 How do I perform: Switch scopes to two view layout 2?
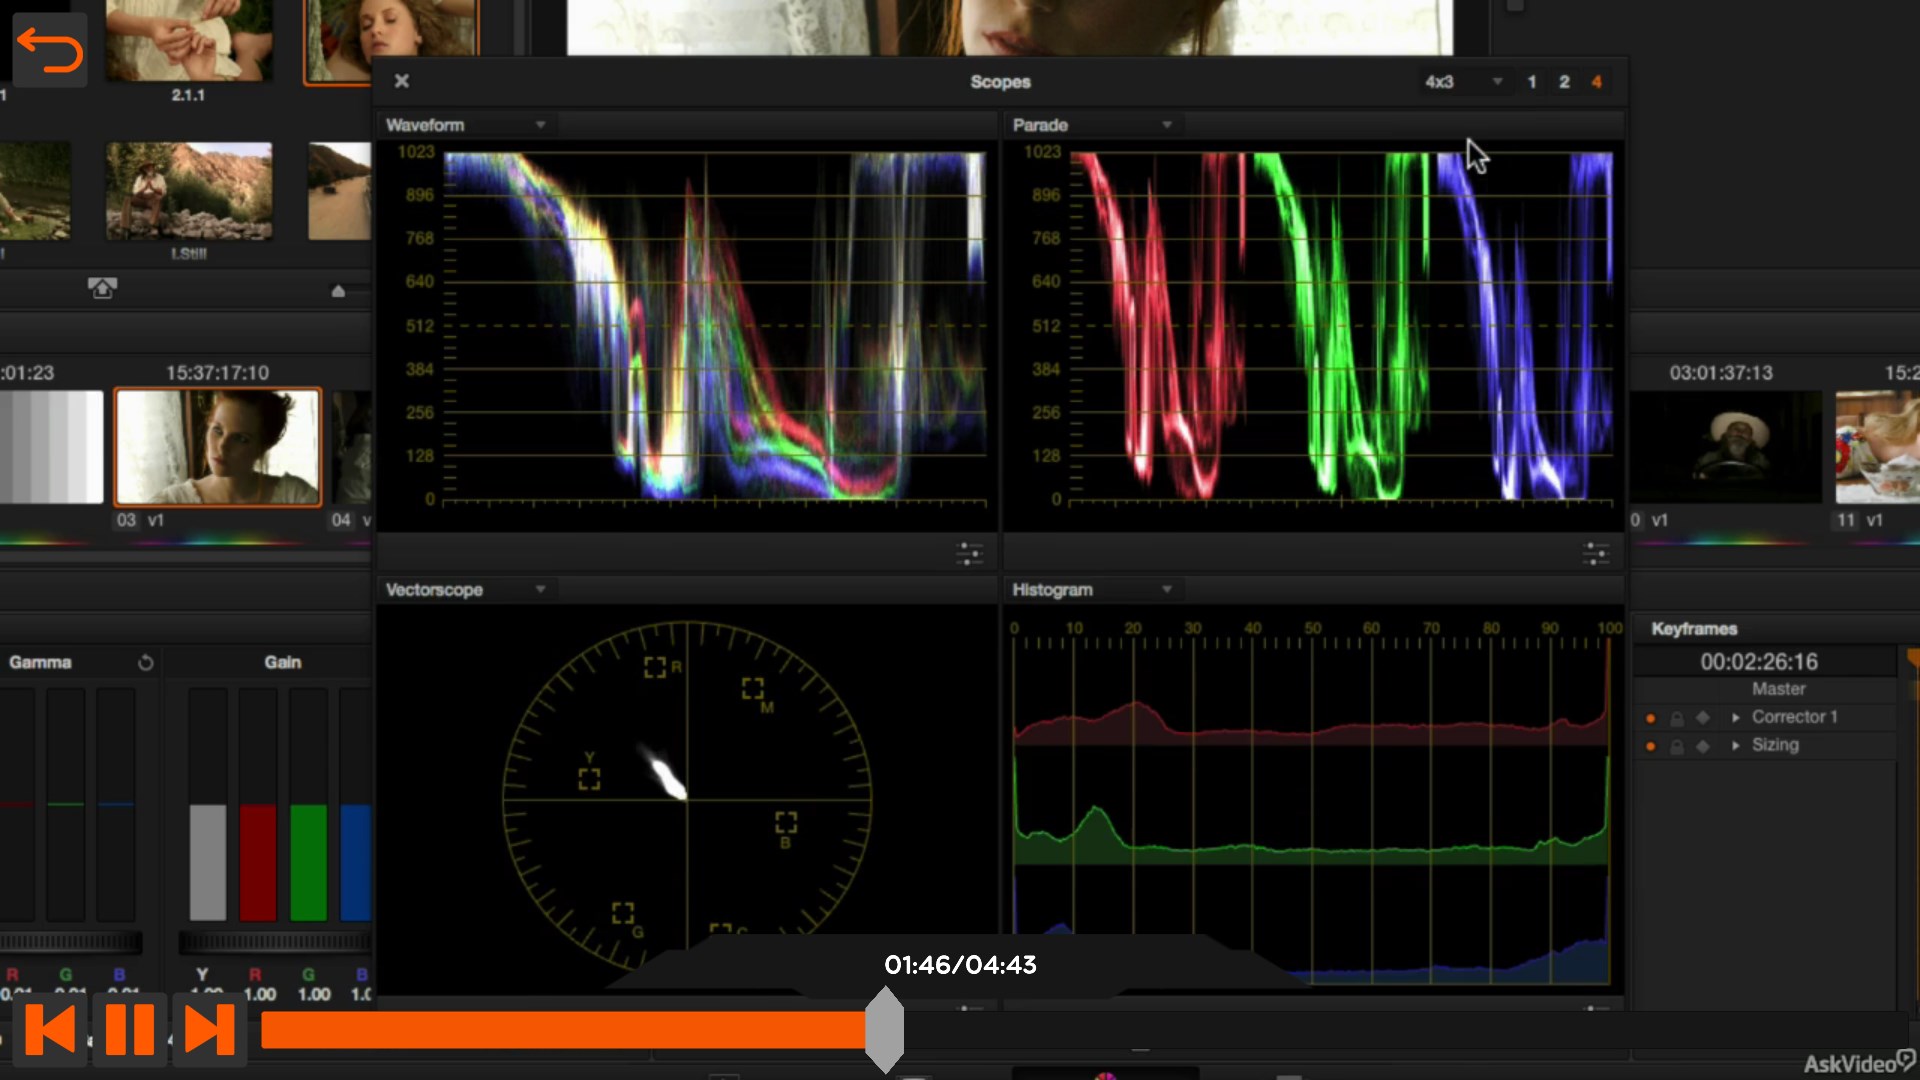pos(1564,82)
